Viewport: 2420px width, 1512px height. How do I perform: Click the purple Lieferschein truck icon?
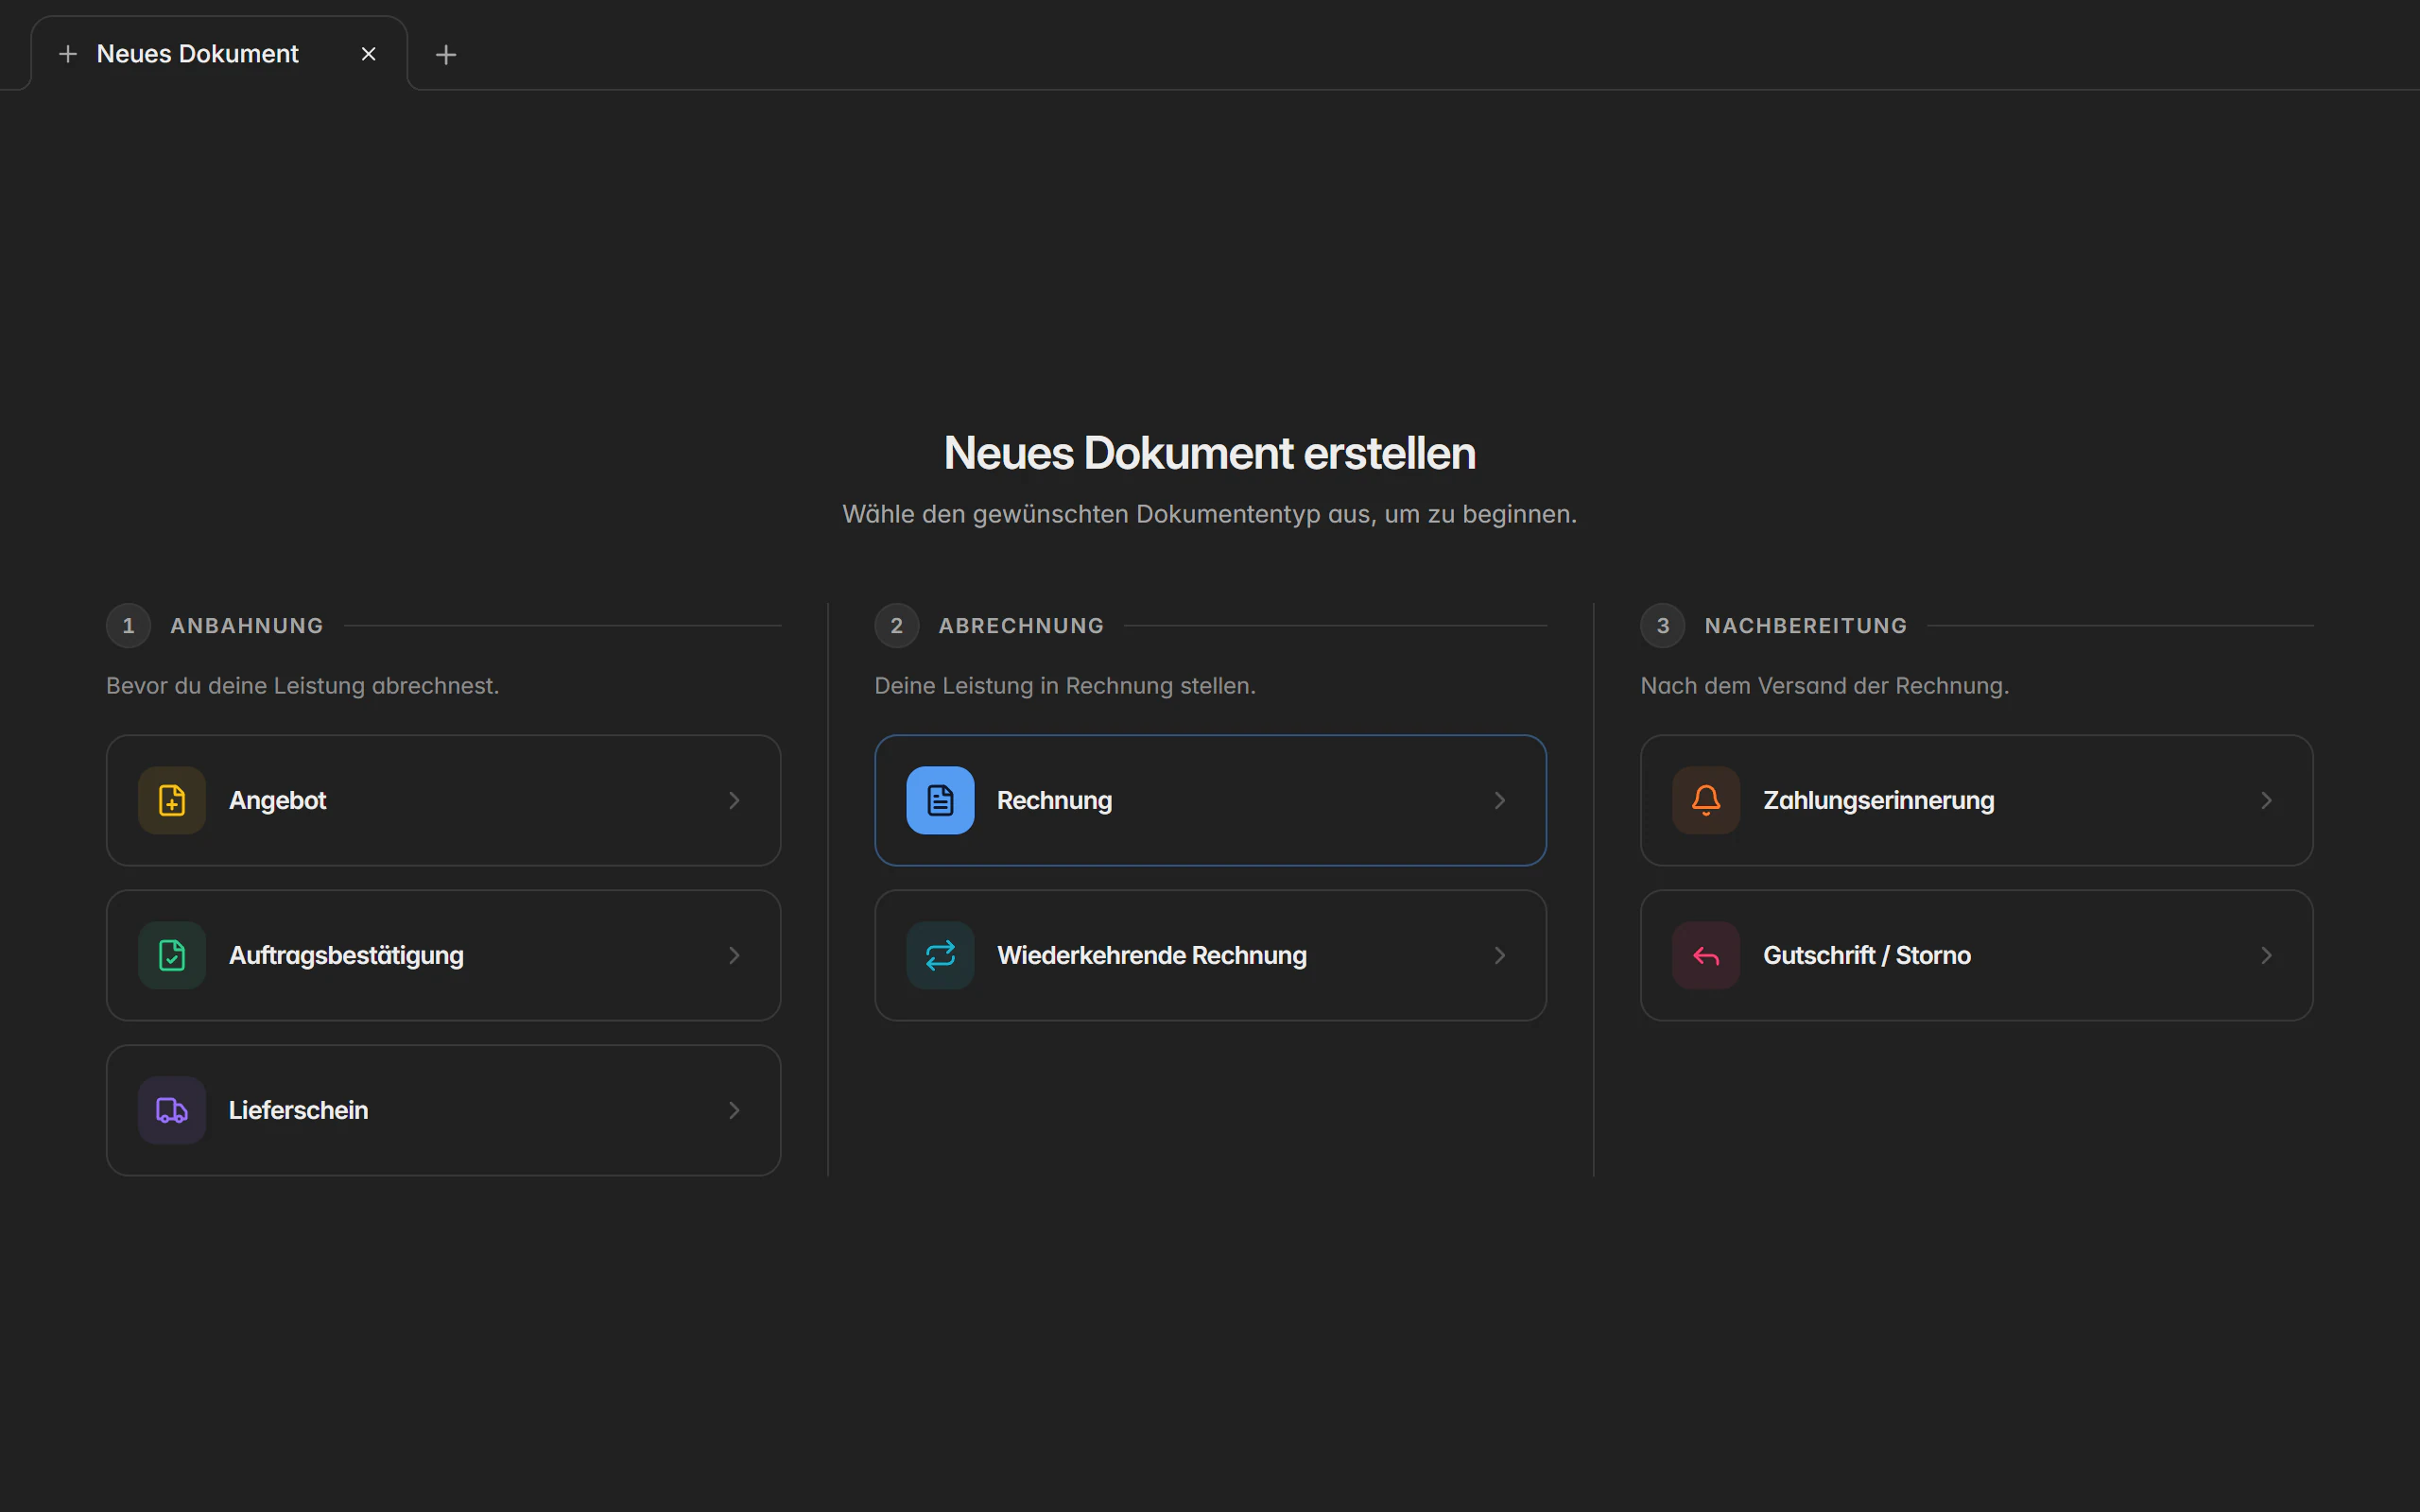point(172,1110)
